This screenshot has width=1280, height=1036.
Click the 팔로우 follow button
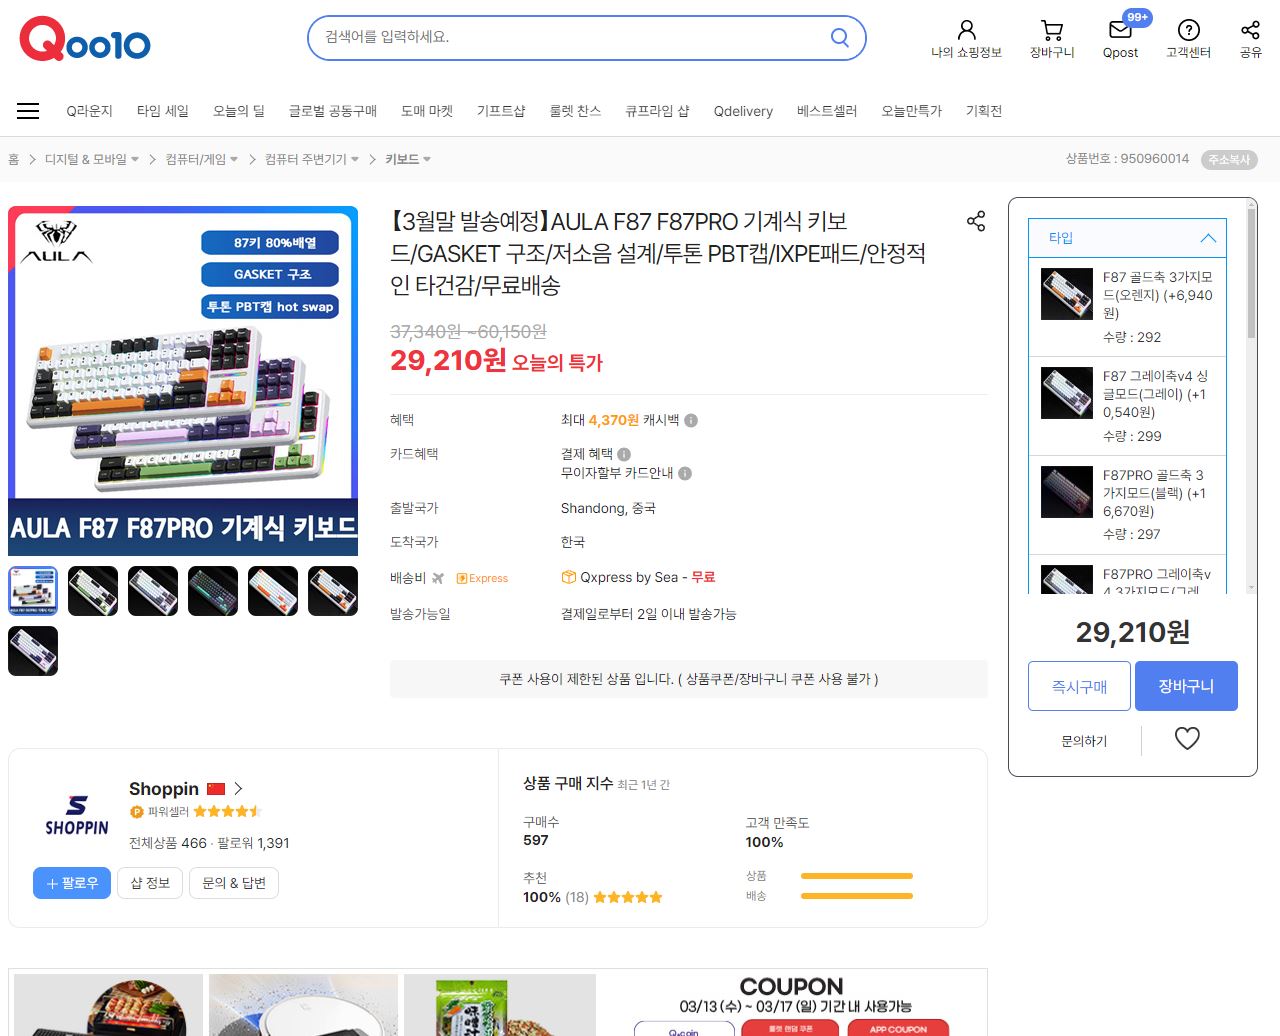(x=72, y=883)
